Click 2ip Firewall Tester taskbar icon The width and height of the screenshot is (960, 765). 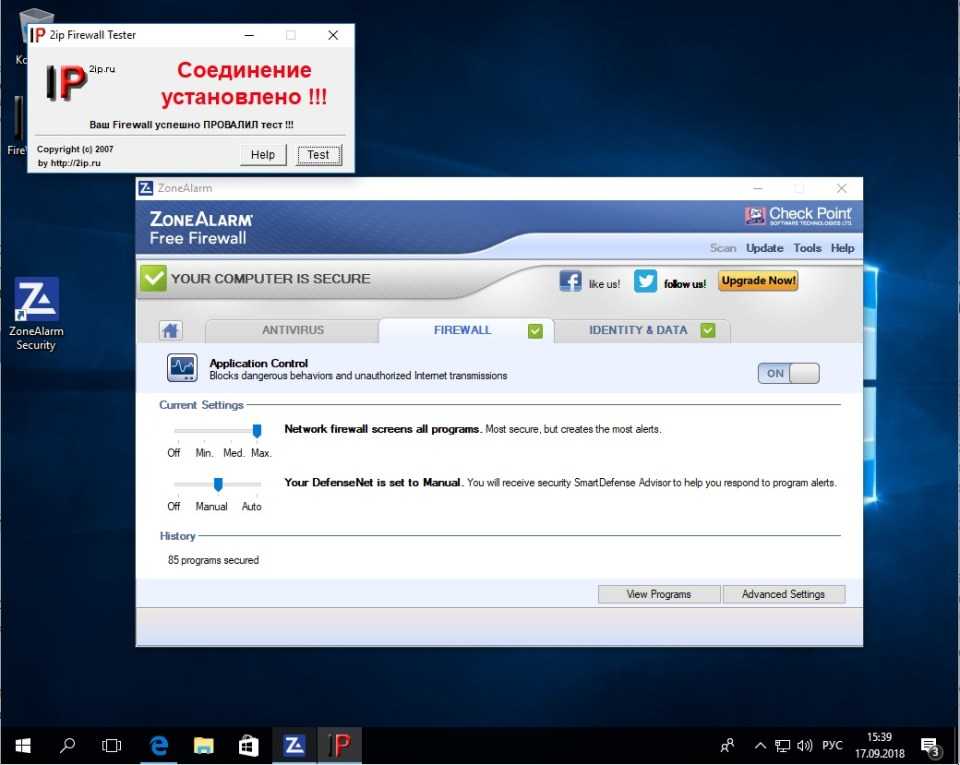[x=340, y=745]
